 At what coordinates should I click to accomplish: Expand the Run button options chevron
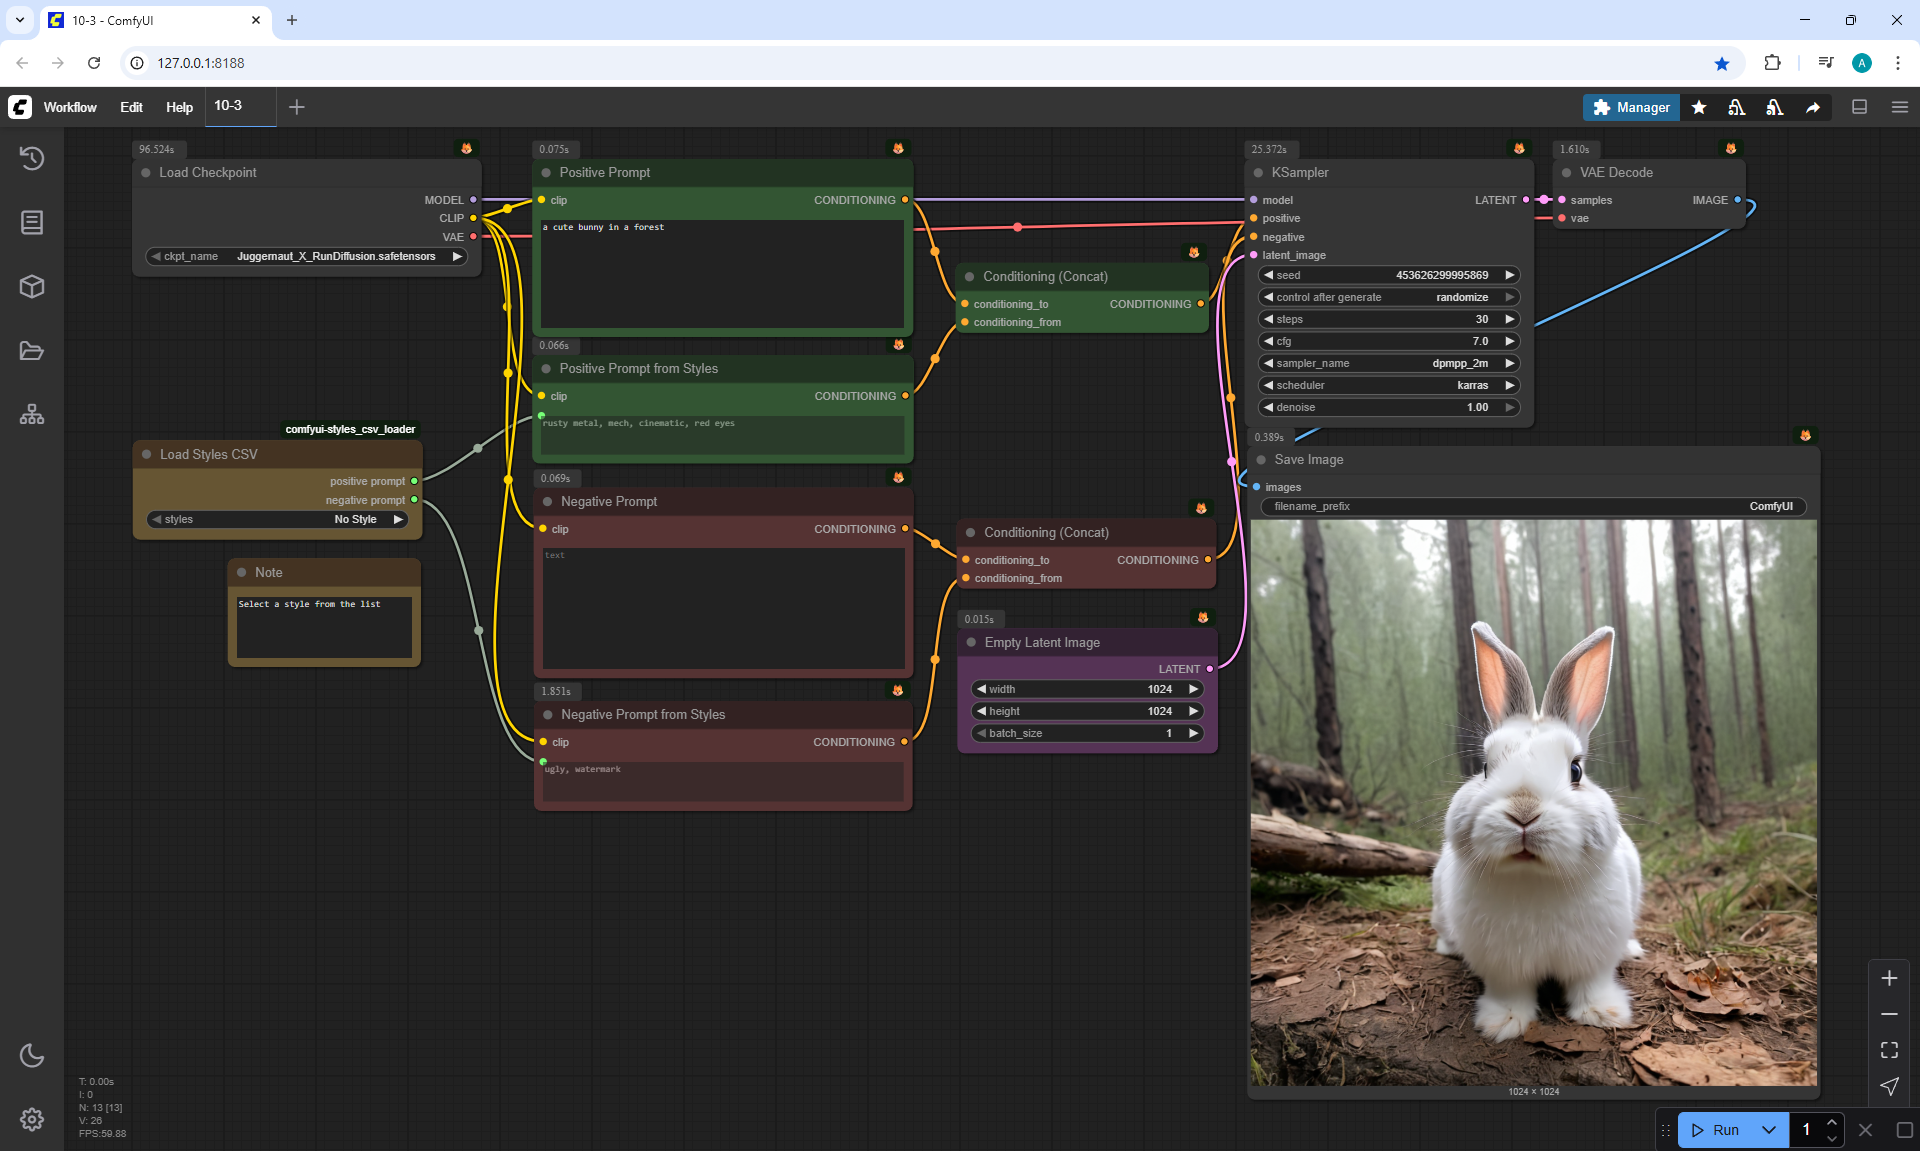tap(1768, 1130)
